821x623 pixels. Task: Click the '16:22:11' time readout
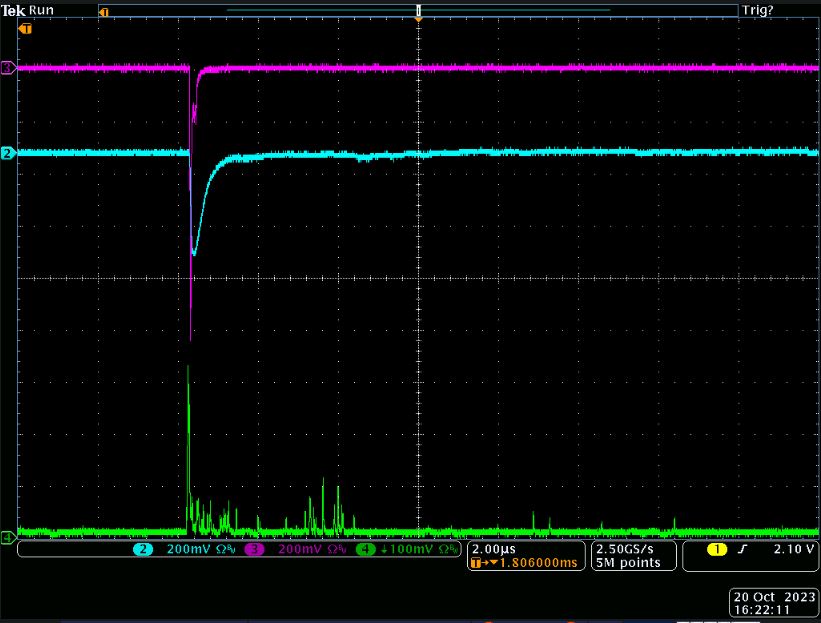tap(762, 610)
